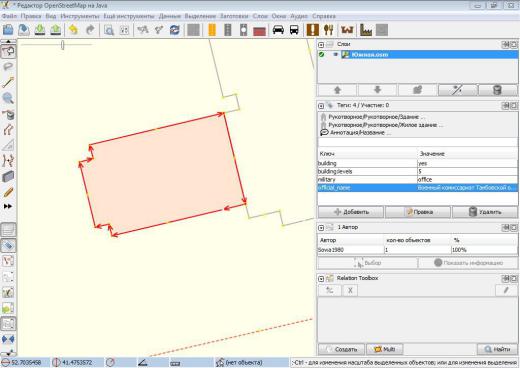This screenshot has width=520, height=368.
Task: Open the Данные menu
Action: click(x=170, y=16)
